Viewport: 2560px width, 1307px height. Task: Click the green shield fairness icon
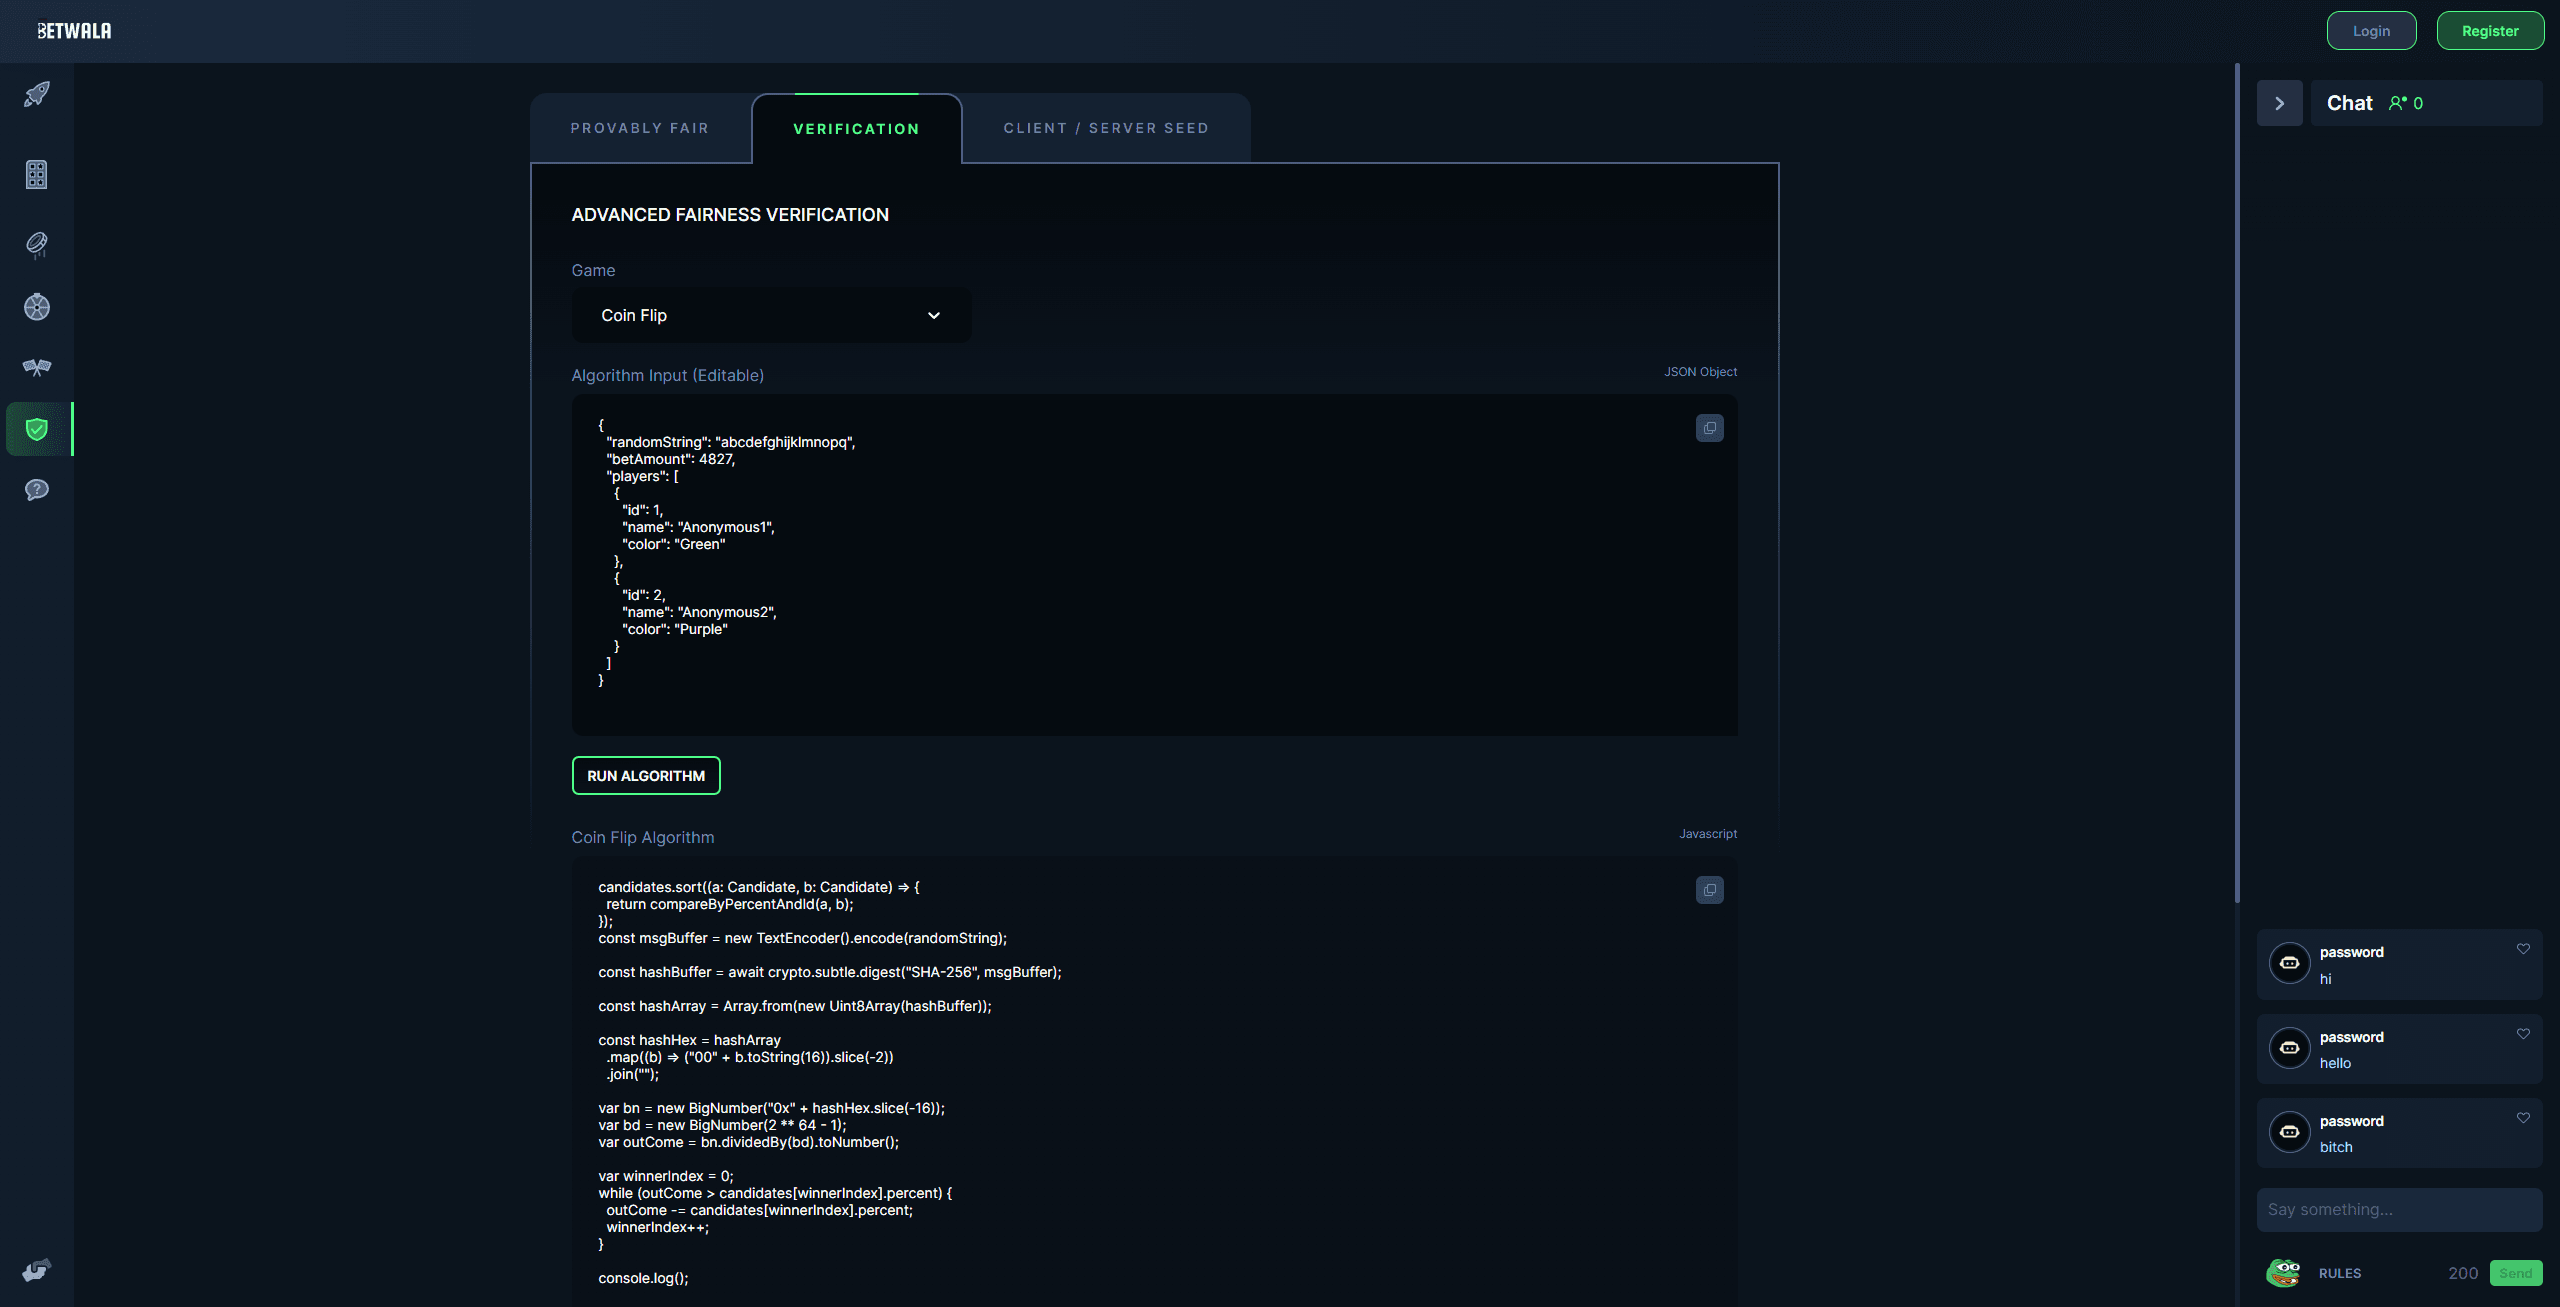(x=37, y=430)
